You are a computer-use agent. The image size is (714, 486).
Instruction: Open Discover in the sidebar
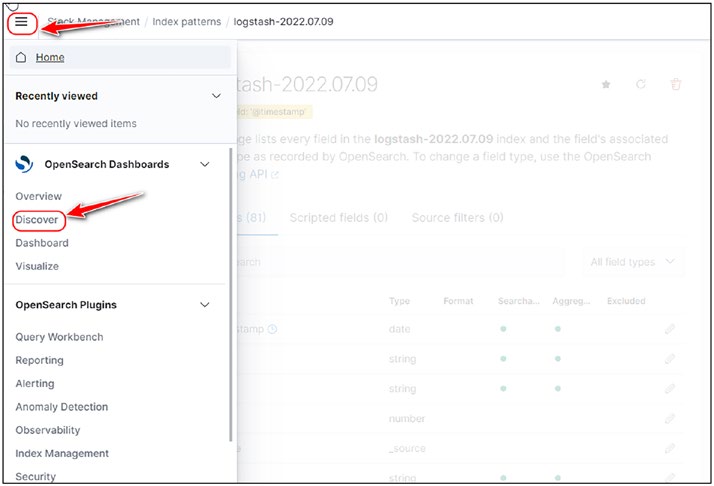coord(37,220)
